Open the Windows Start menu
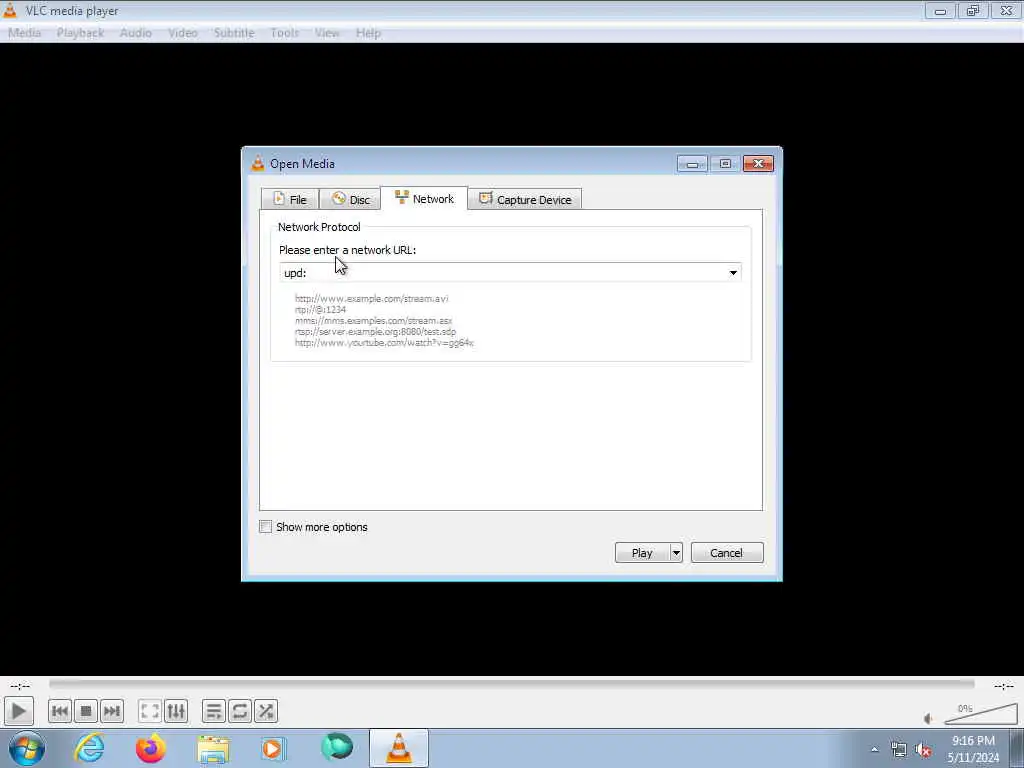 [27, 748]
